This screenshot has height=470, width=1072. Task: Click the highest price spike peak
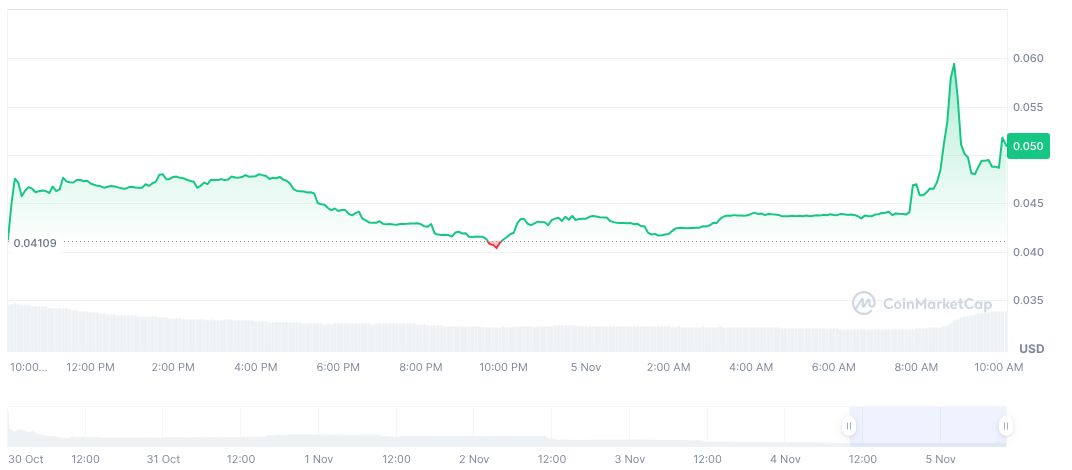tap(954, 64)
